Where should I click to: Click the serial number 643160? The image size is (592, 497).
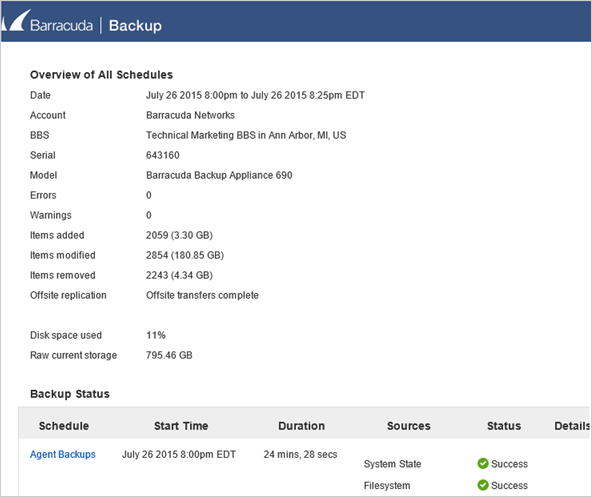(x=162, y=155)
